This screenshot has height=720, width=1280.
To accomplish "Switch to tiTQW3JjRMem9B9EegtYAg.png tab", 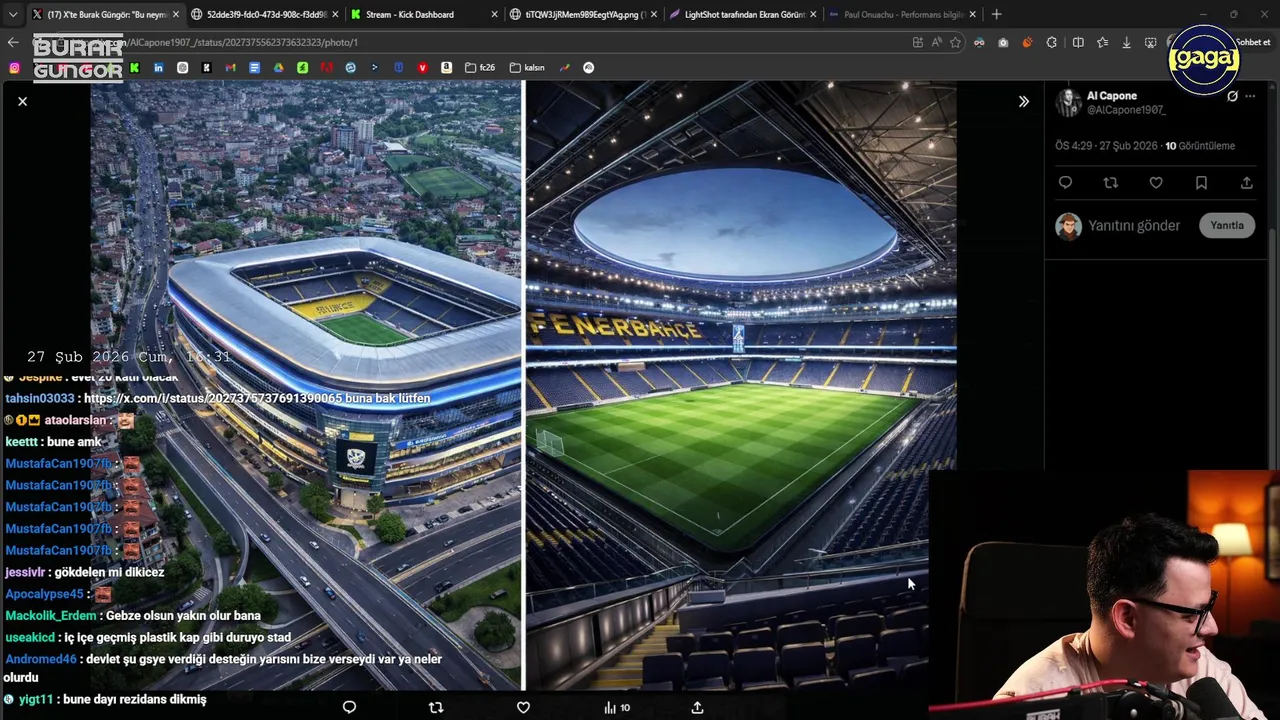I will click(x=584, y=14).
